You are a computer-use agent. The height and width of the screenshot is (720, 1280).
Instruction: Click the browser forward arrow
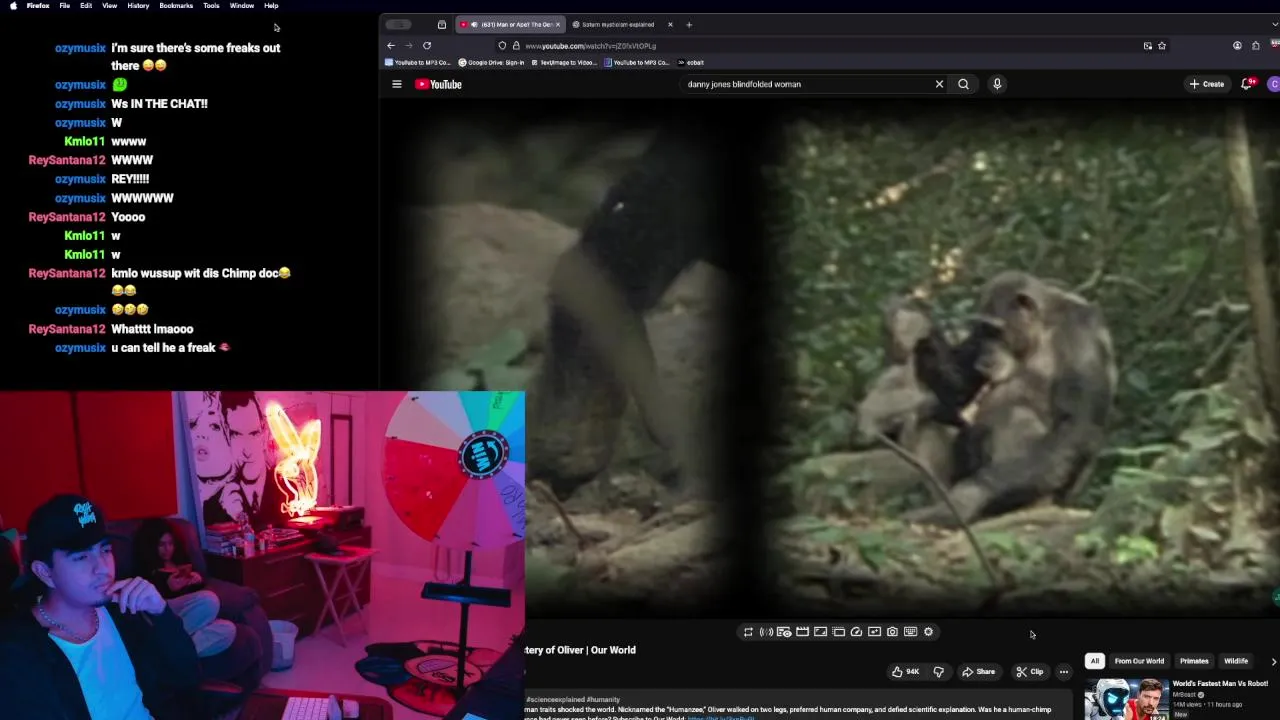coord(408,45)
